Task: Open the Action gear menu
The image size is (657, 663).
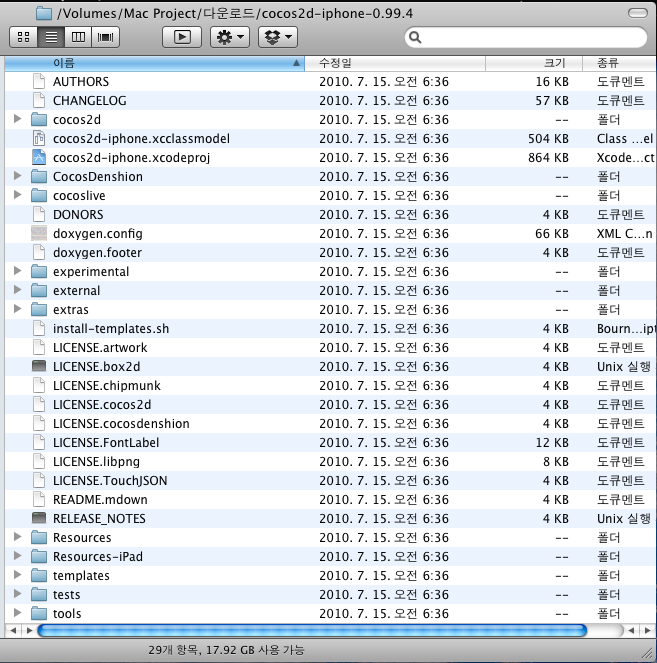Action: point(230,37)
